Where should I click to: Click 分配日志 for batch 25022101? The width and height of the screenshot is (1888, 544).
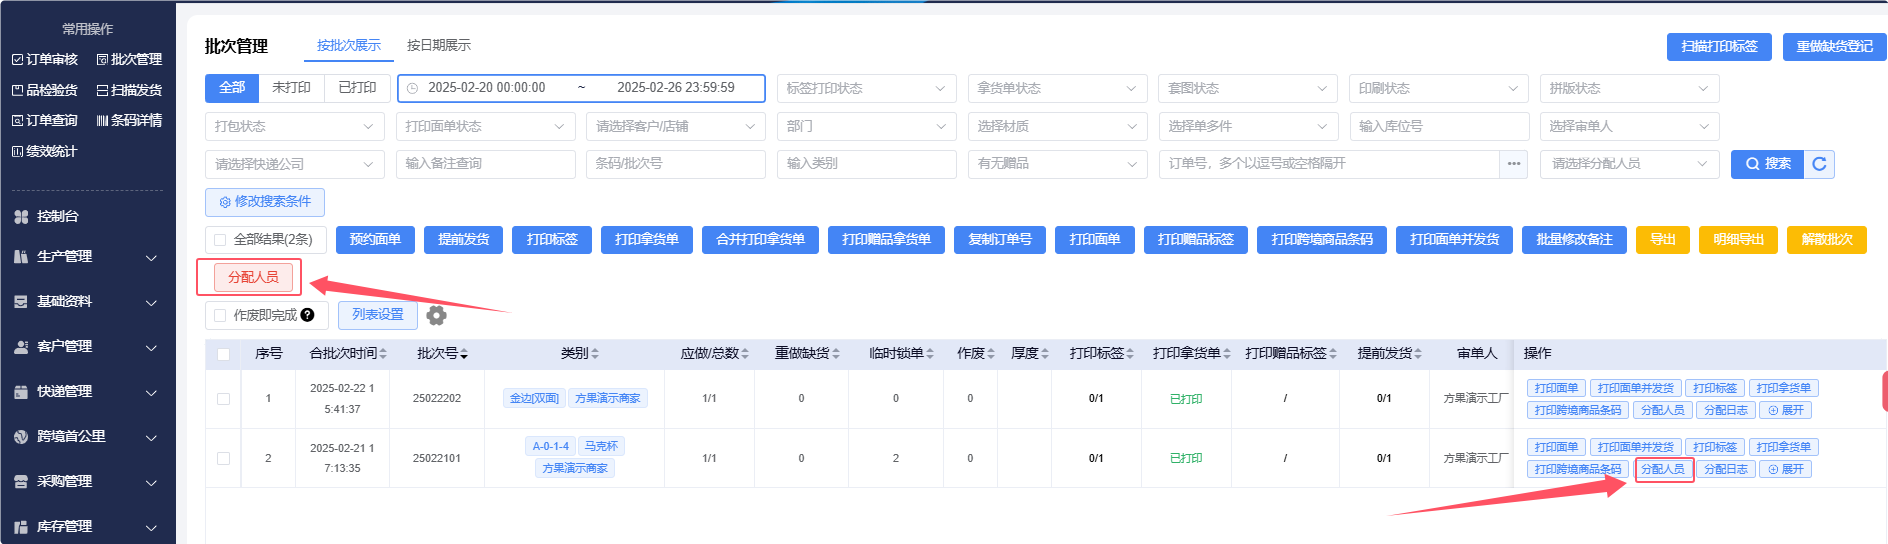[1726, 469]
